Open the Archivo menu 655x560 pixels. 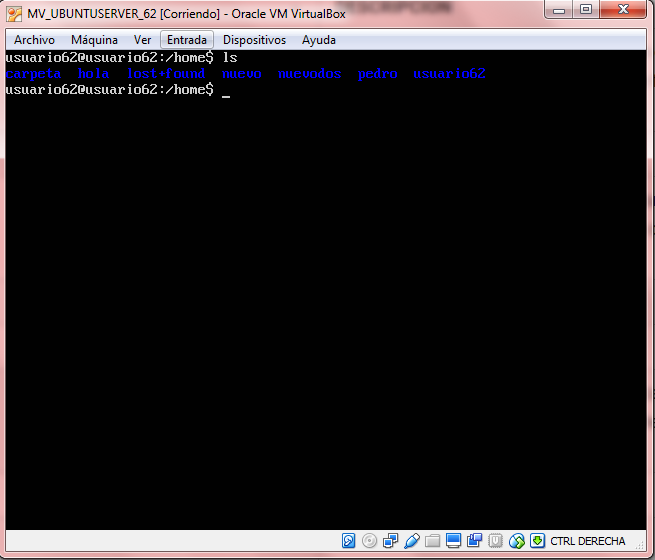coord(34,40)
